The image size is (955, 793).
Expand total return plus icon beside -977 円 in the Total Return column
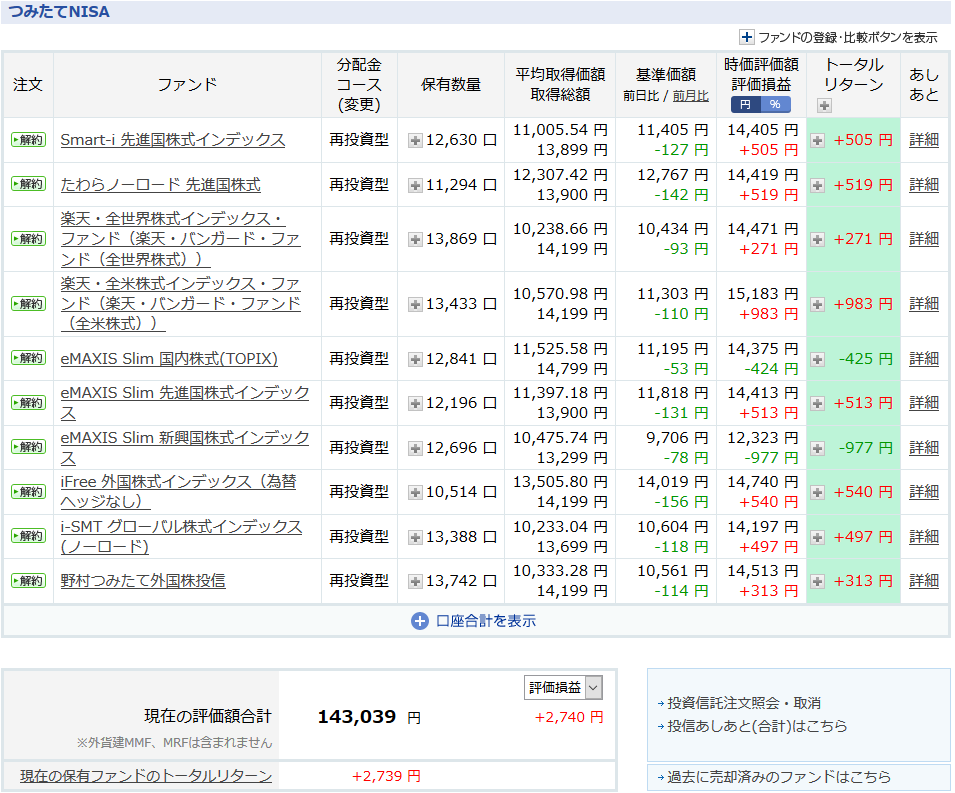click(817, 448)
